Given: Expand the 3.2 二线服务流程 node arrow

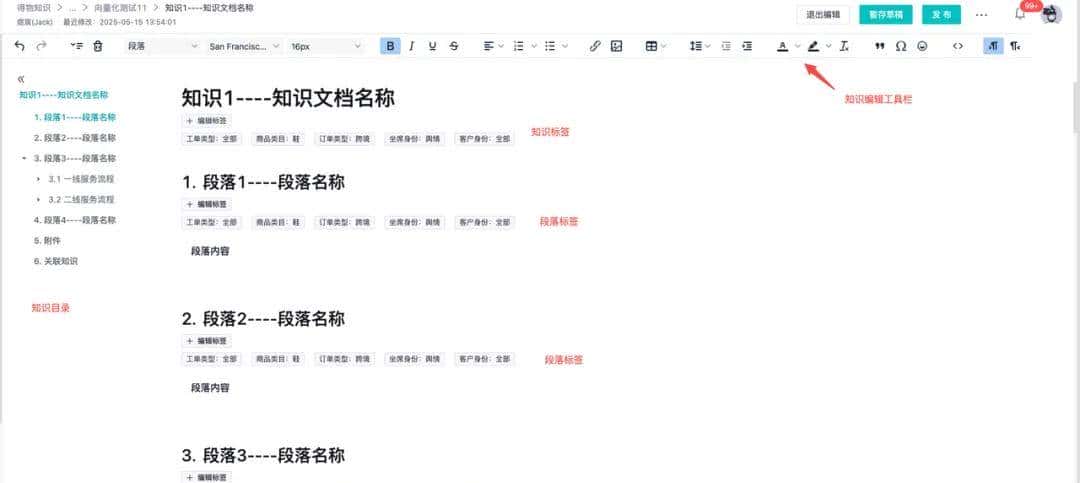Looking at the screenshot, I should 38,200.
